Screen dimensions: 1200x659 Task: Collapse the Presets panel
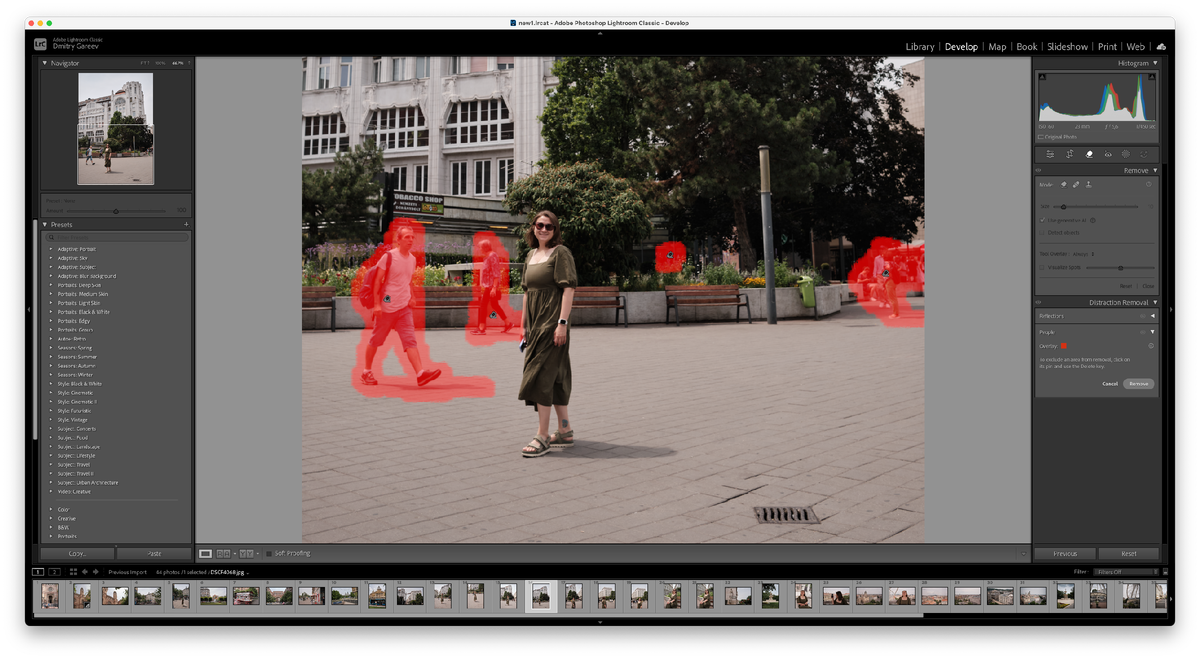pyautogui.click(x=45, y=224)
